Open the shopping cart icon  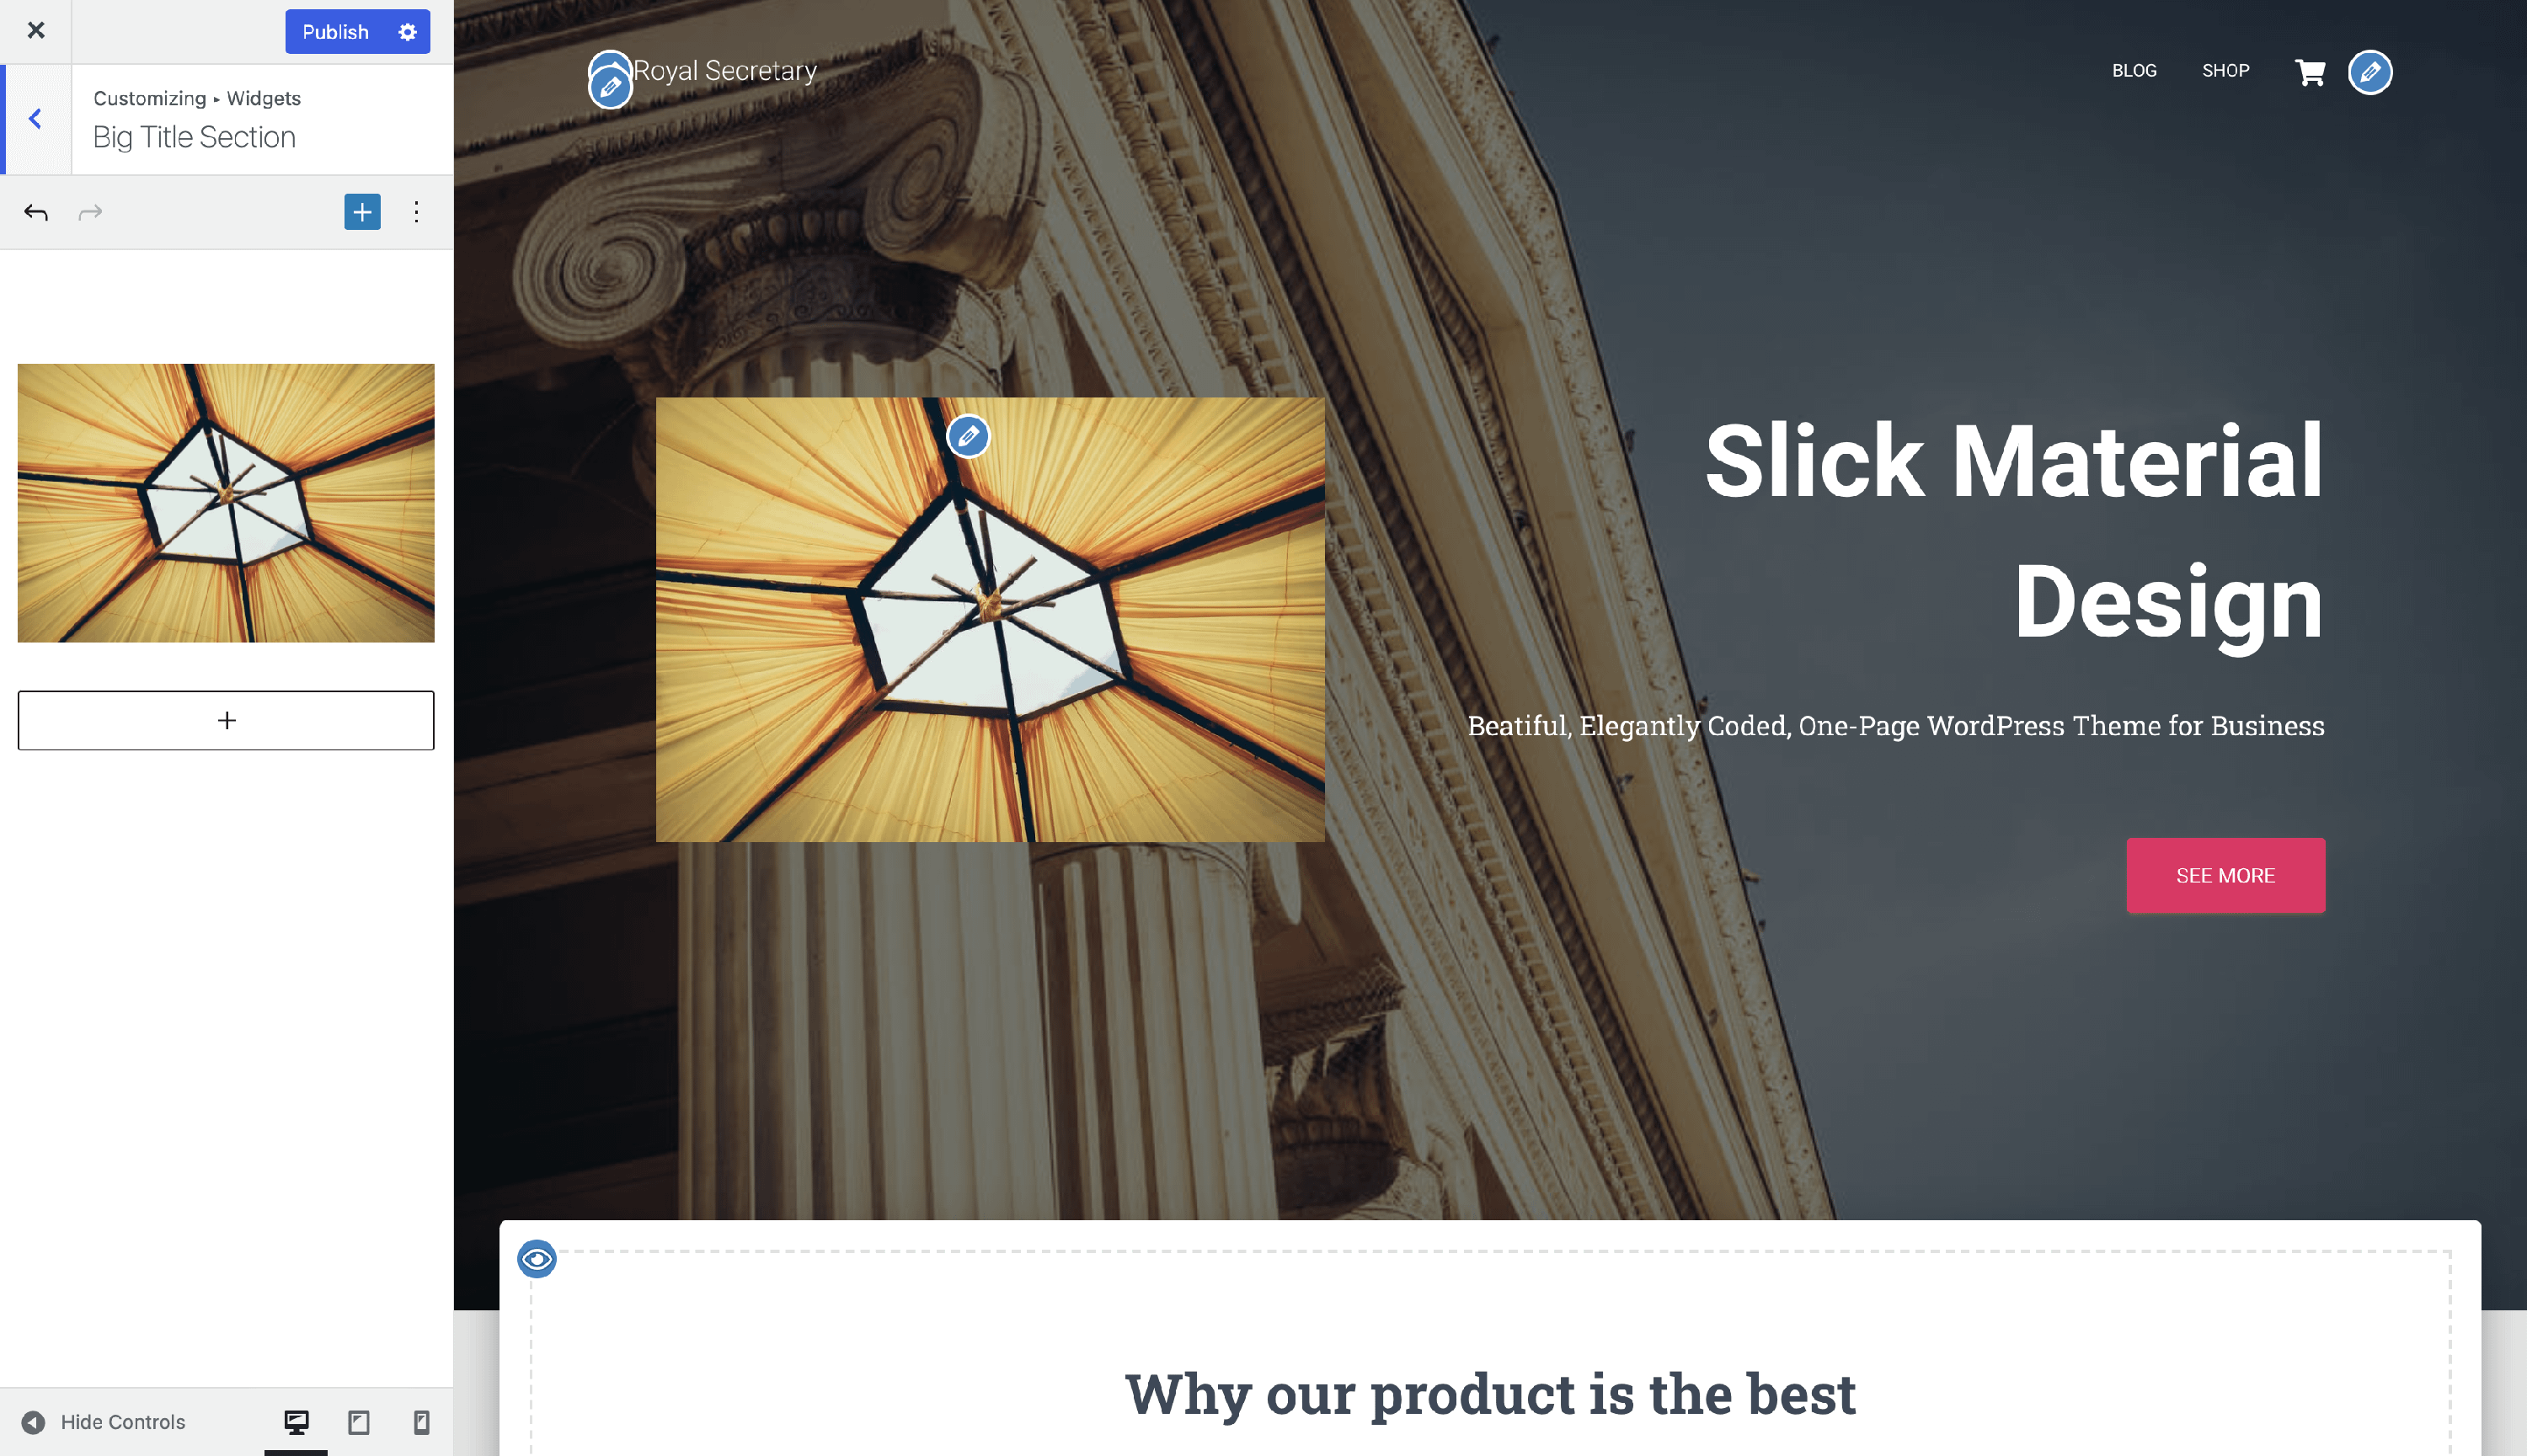point(2310,72)
